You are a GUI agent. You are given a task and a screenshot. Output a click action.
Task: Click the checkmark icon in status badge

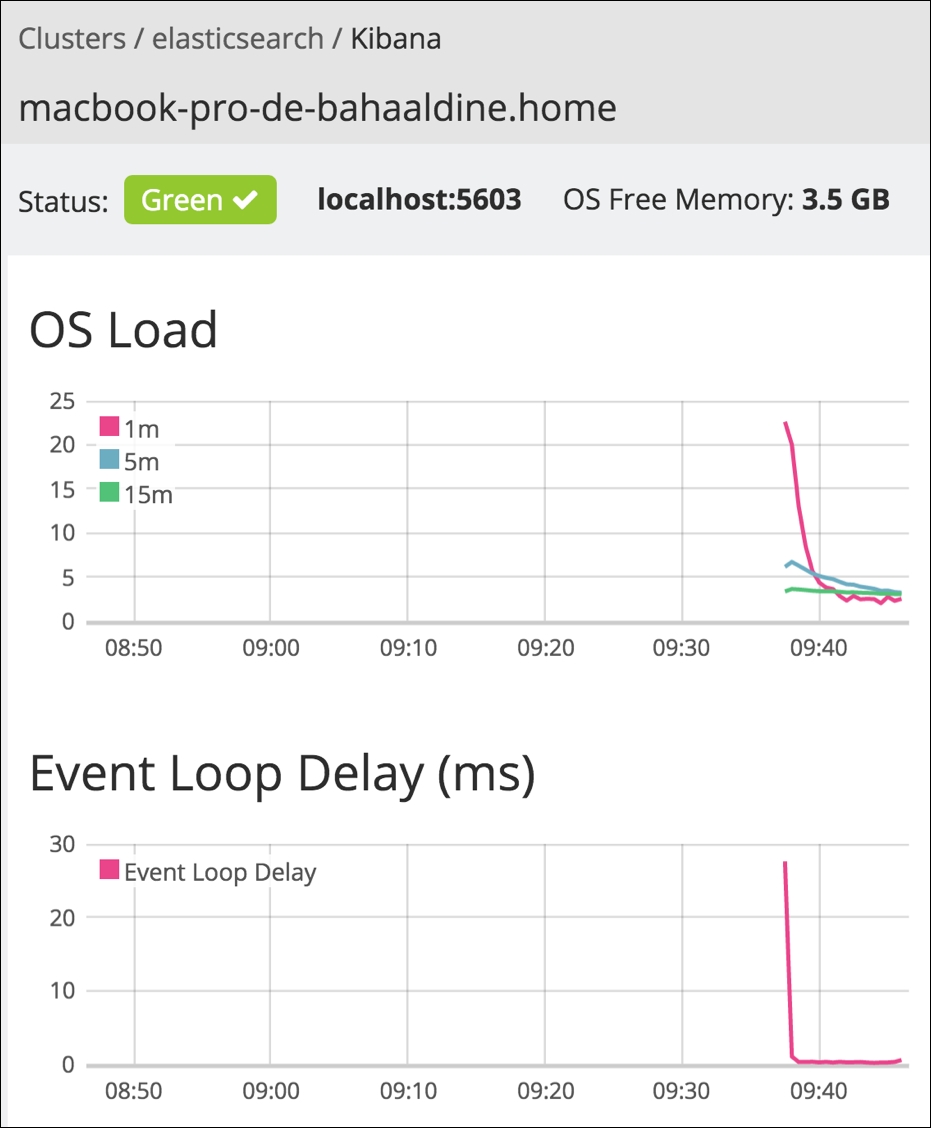(245, 199)
